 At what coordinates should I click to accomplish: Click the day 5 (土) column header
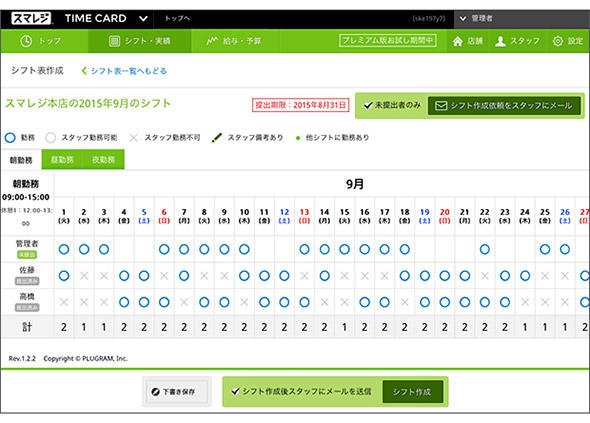(144, 216)
